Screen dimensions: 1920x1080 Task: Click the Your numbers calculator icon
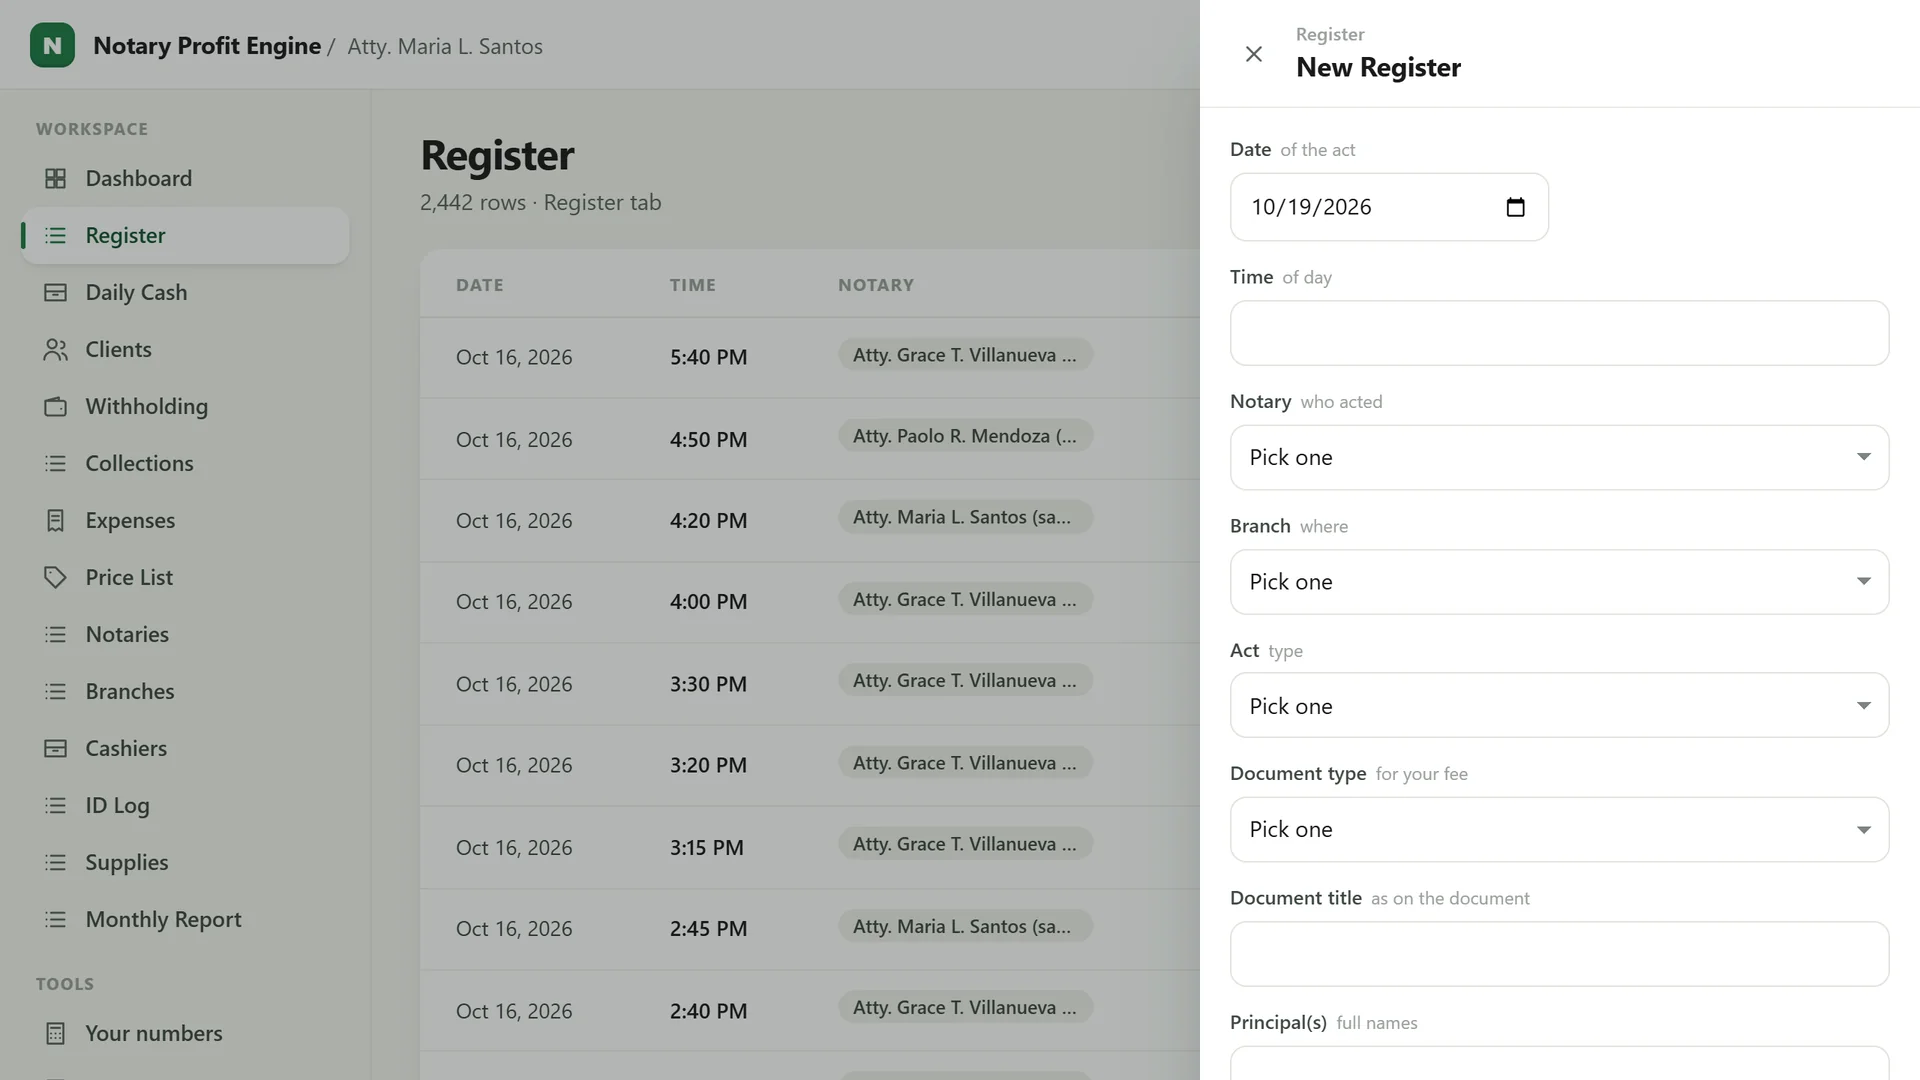[x=56, y=1033]
